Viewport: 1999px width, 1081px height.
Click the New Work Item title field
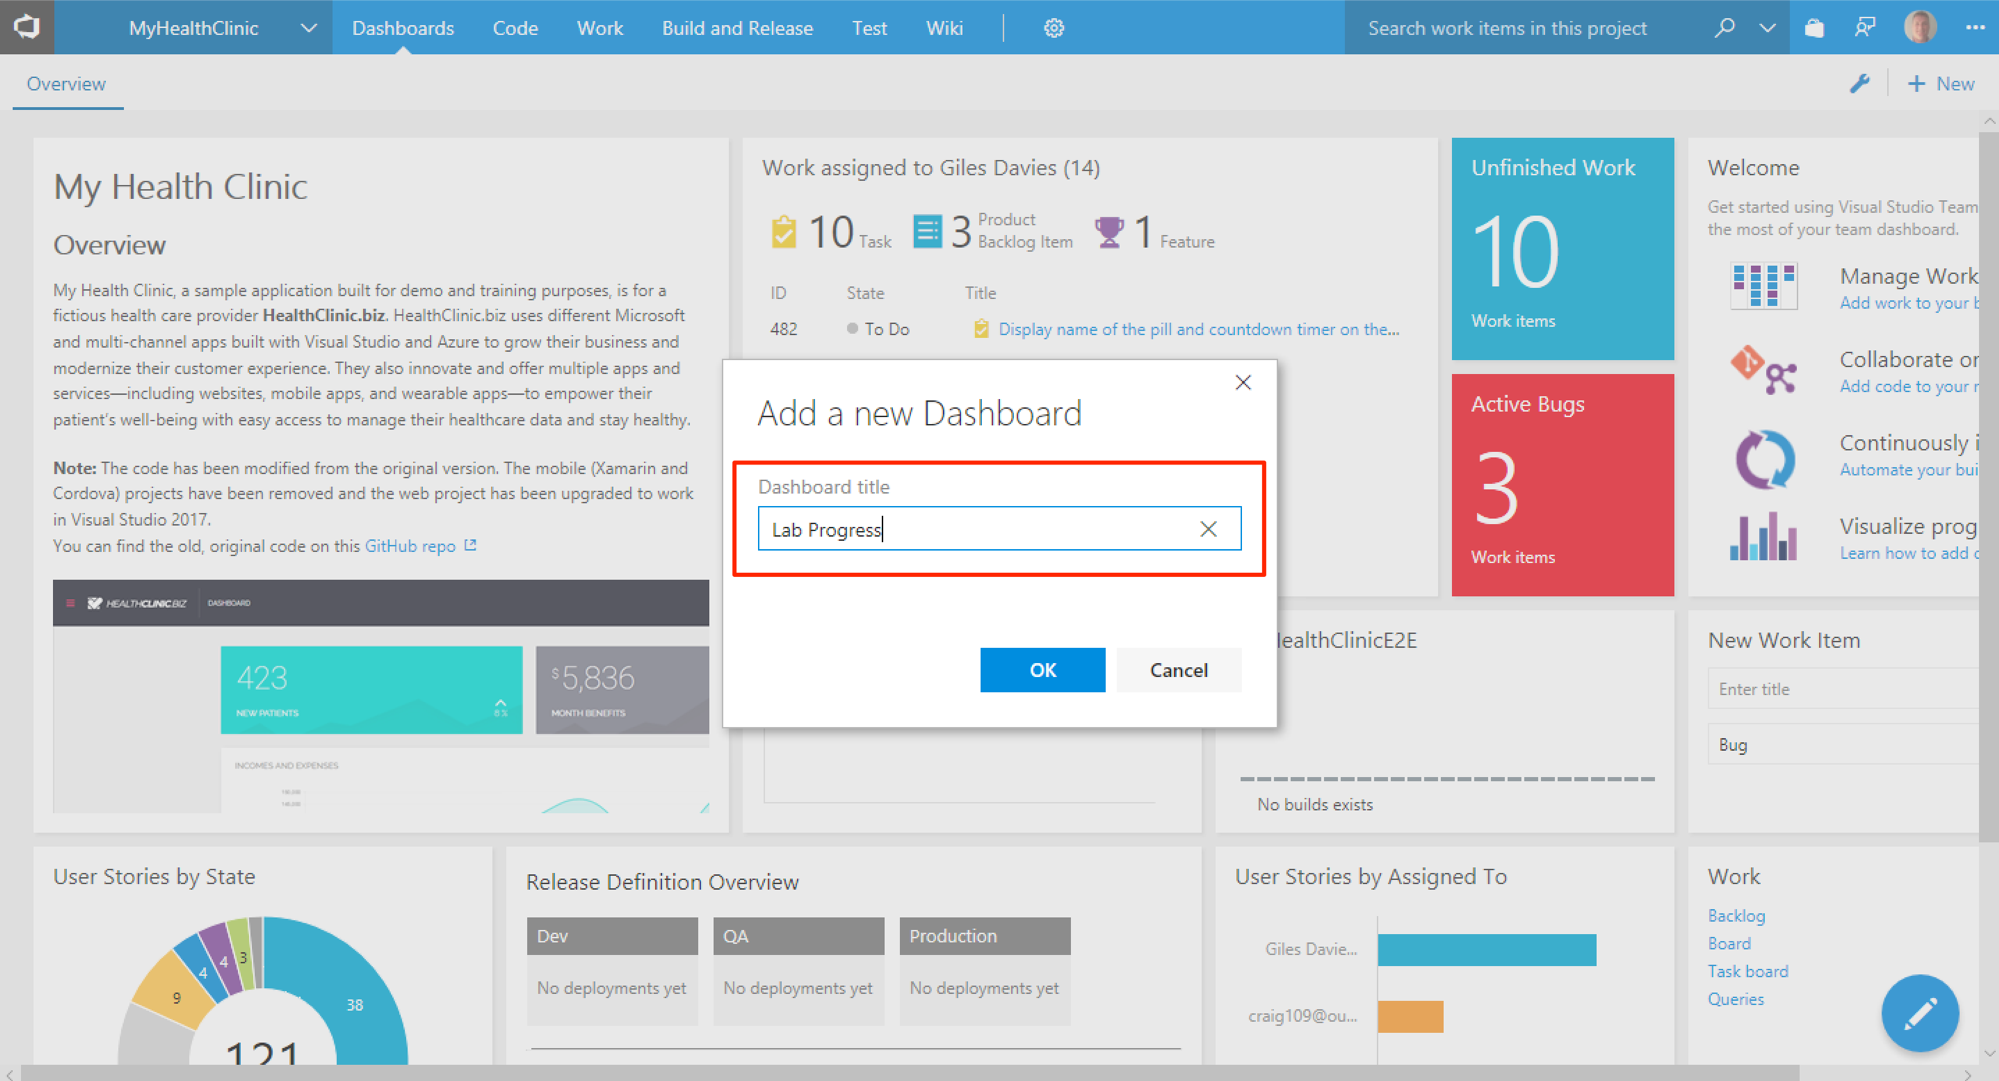pyautogui.click(x=1842, y=689)
